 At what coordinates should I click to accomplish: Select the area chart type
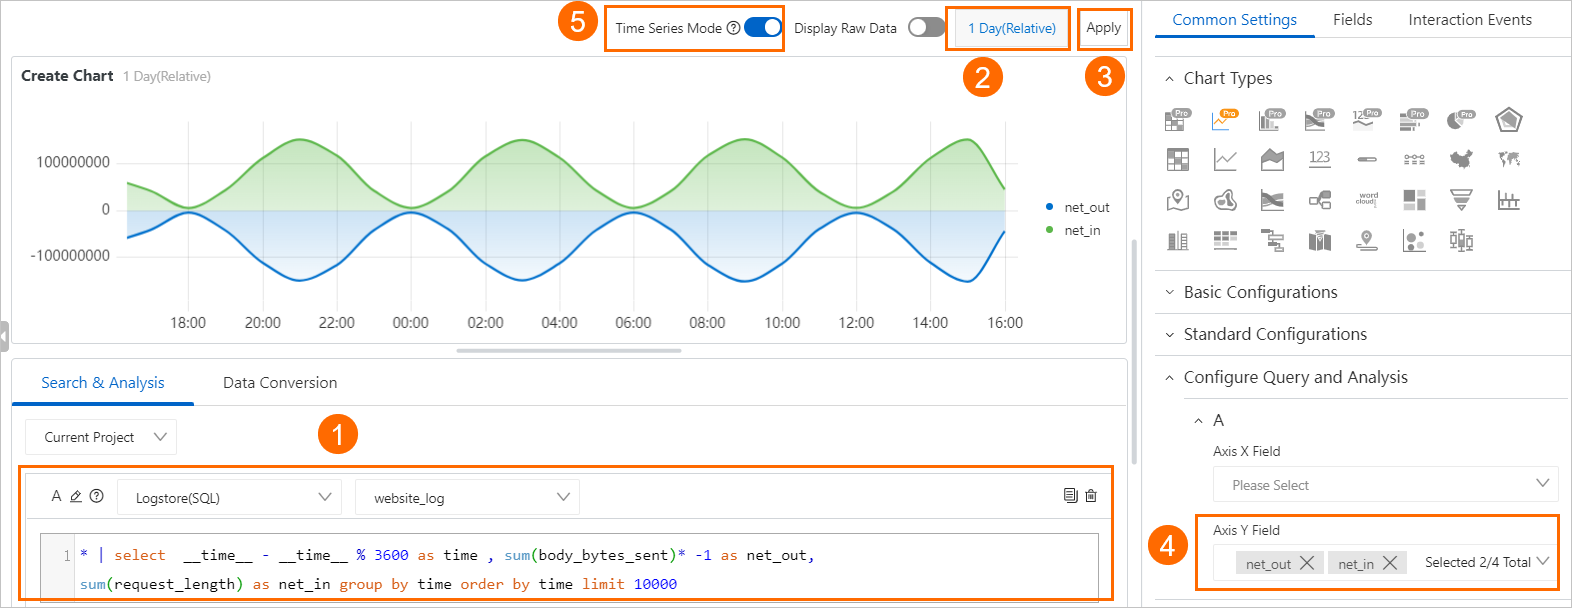[1272, 159]
